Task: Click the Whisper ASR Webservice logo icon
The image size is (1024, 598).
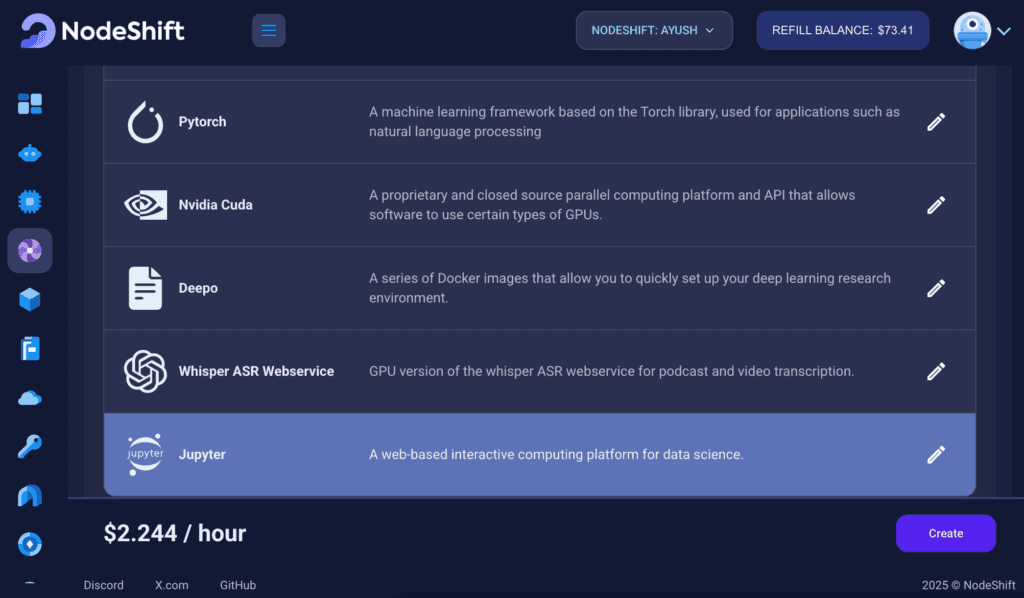Action: coord(145,371)
